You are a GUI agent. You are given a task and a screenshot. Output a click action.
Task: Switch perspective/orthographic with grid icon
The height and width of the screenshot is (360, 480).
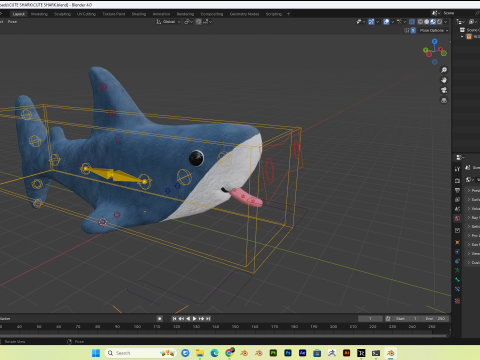pyautogui.click(x=444, y=100)
